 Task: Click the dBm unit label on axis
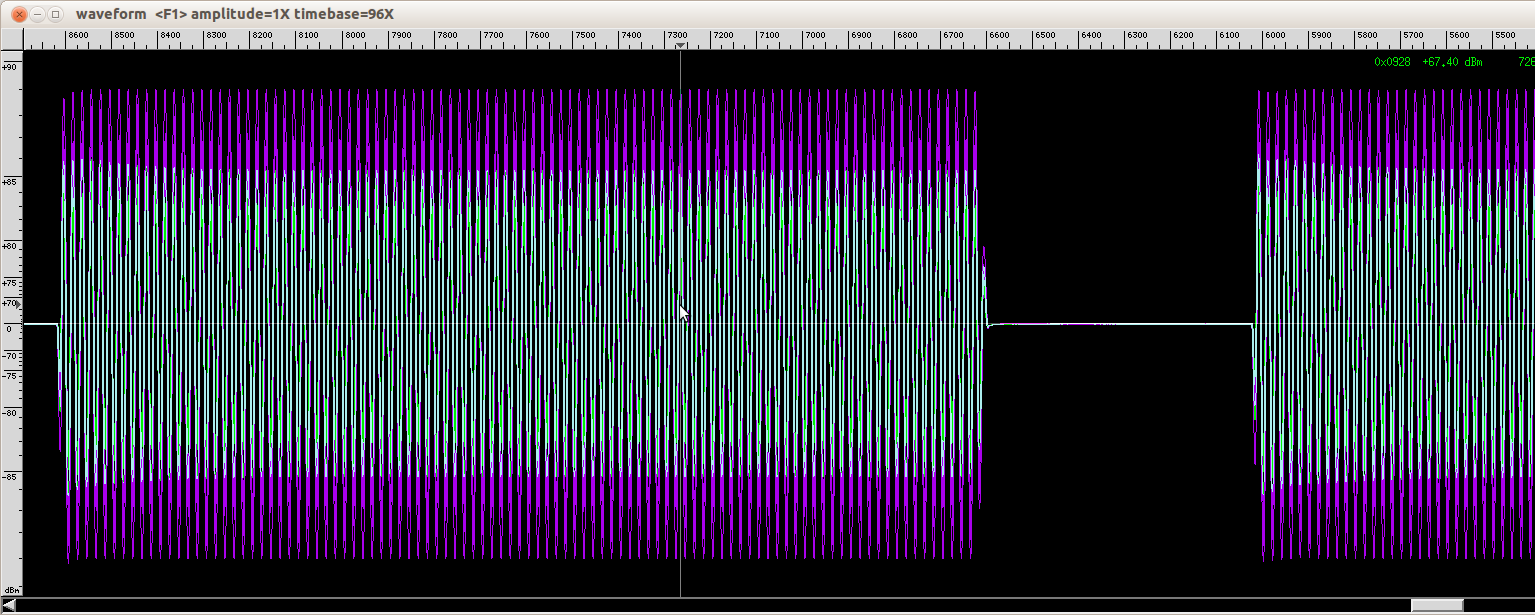coord(12,590)
